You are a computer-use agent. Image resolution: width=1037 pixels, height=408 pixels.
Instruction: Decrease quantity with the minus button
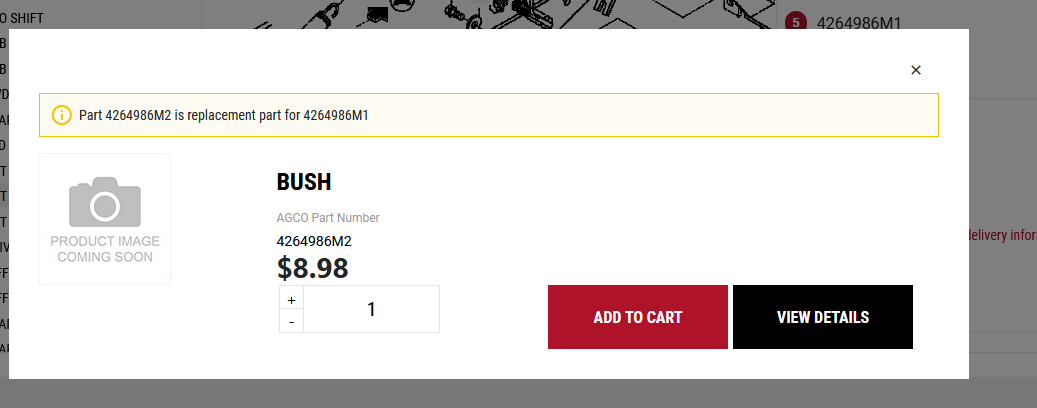point(291,322)
